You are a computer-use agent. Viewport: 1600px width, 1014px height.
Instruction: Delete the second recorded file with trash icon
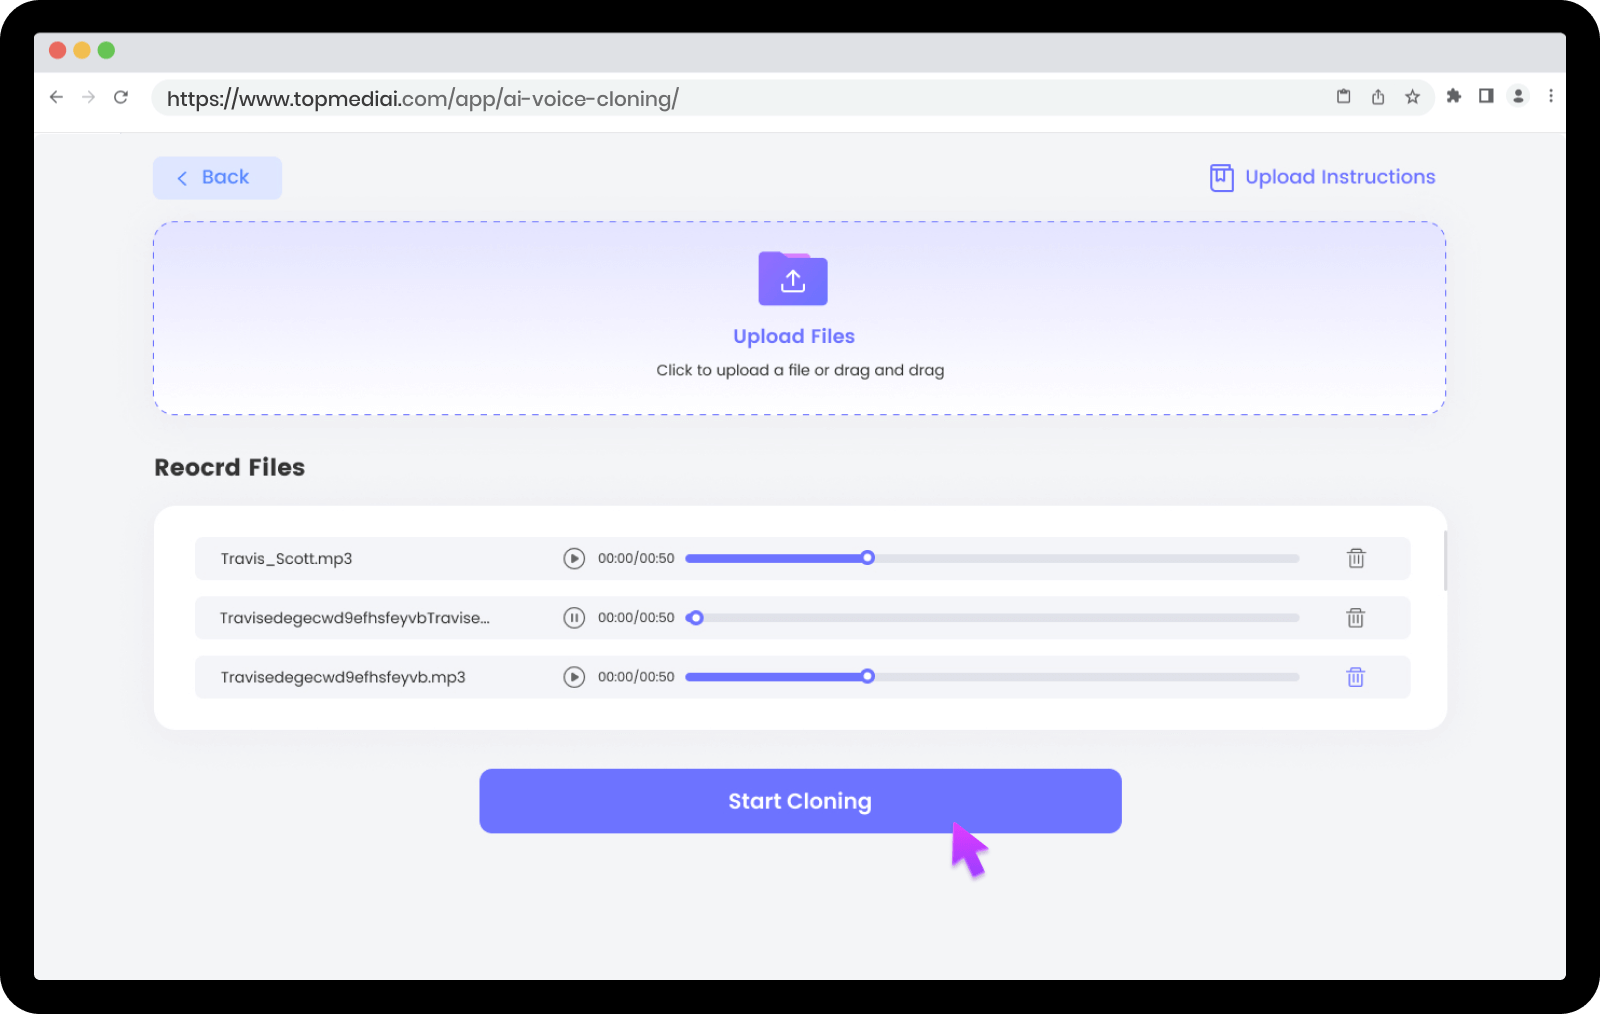(x=1356, y=618)
